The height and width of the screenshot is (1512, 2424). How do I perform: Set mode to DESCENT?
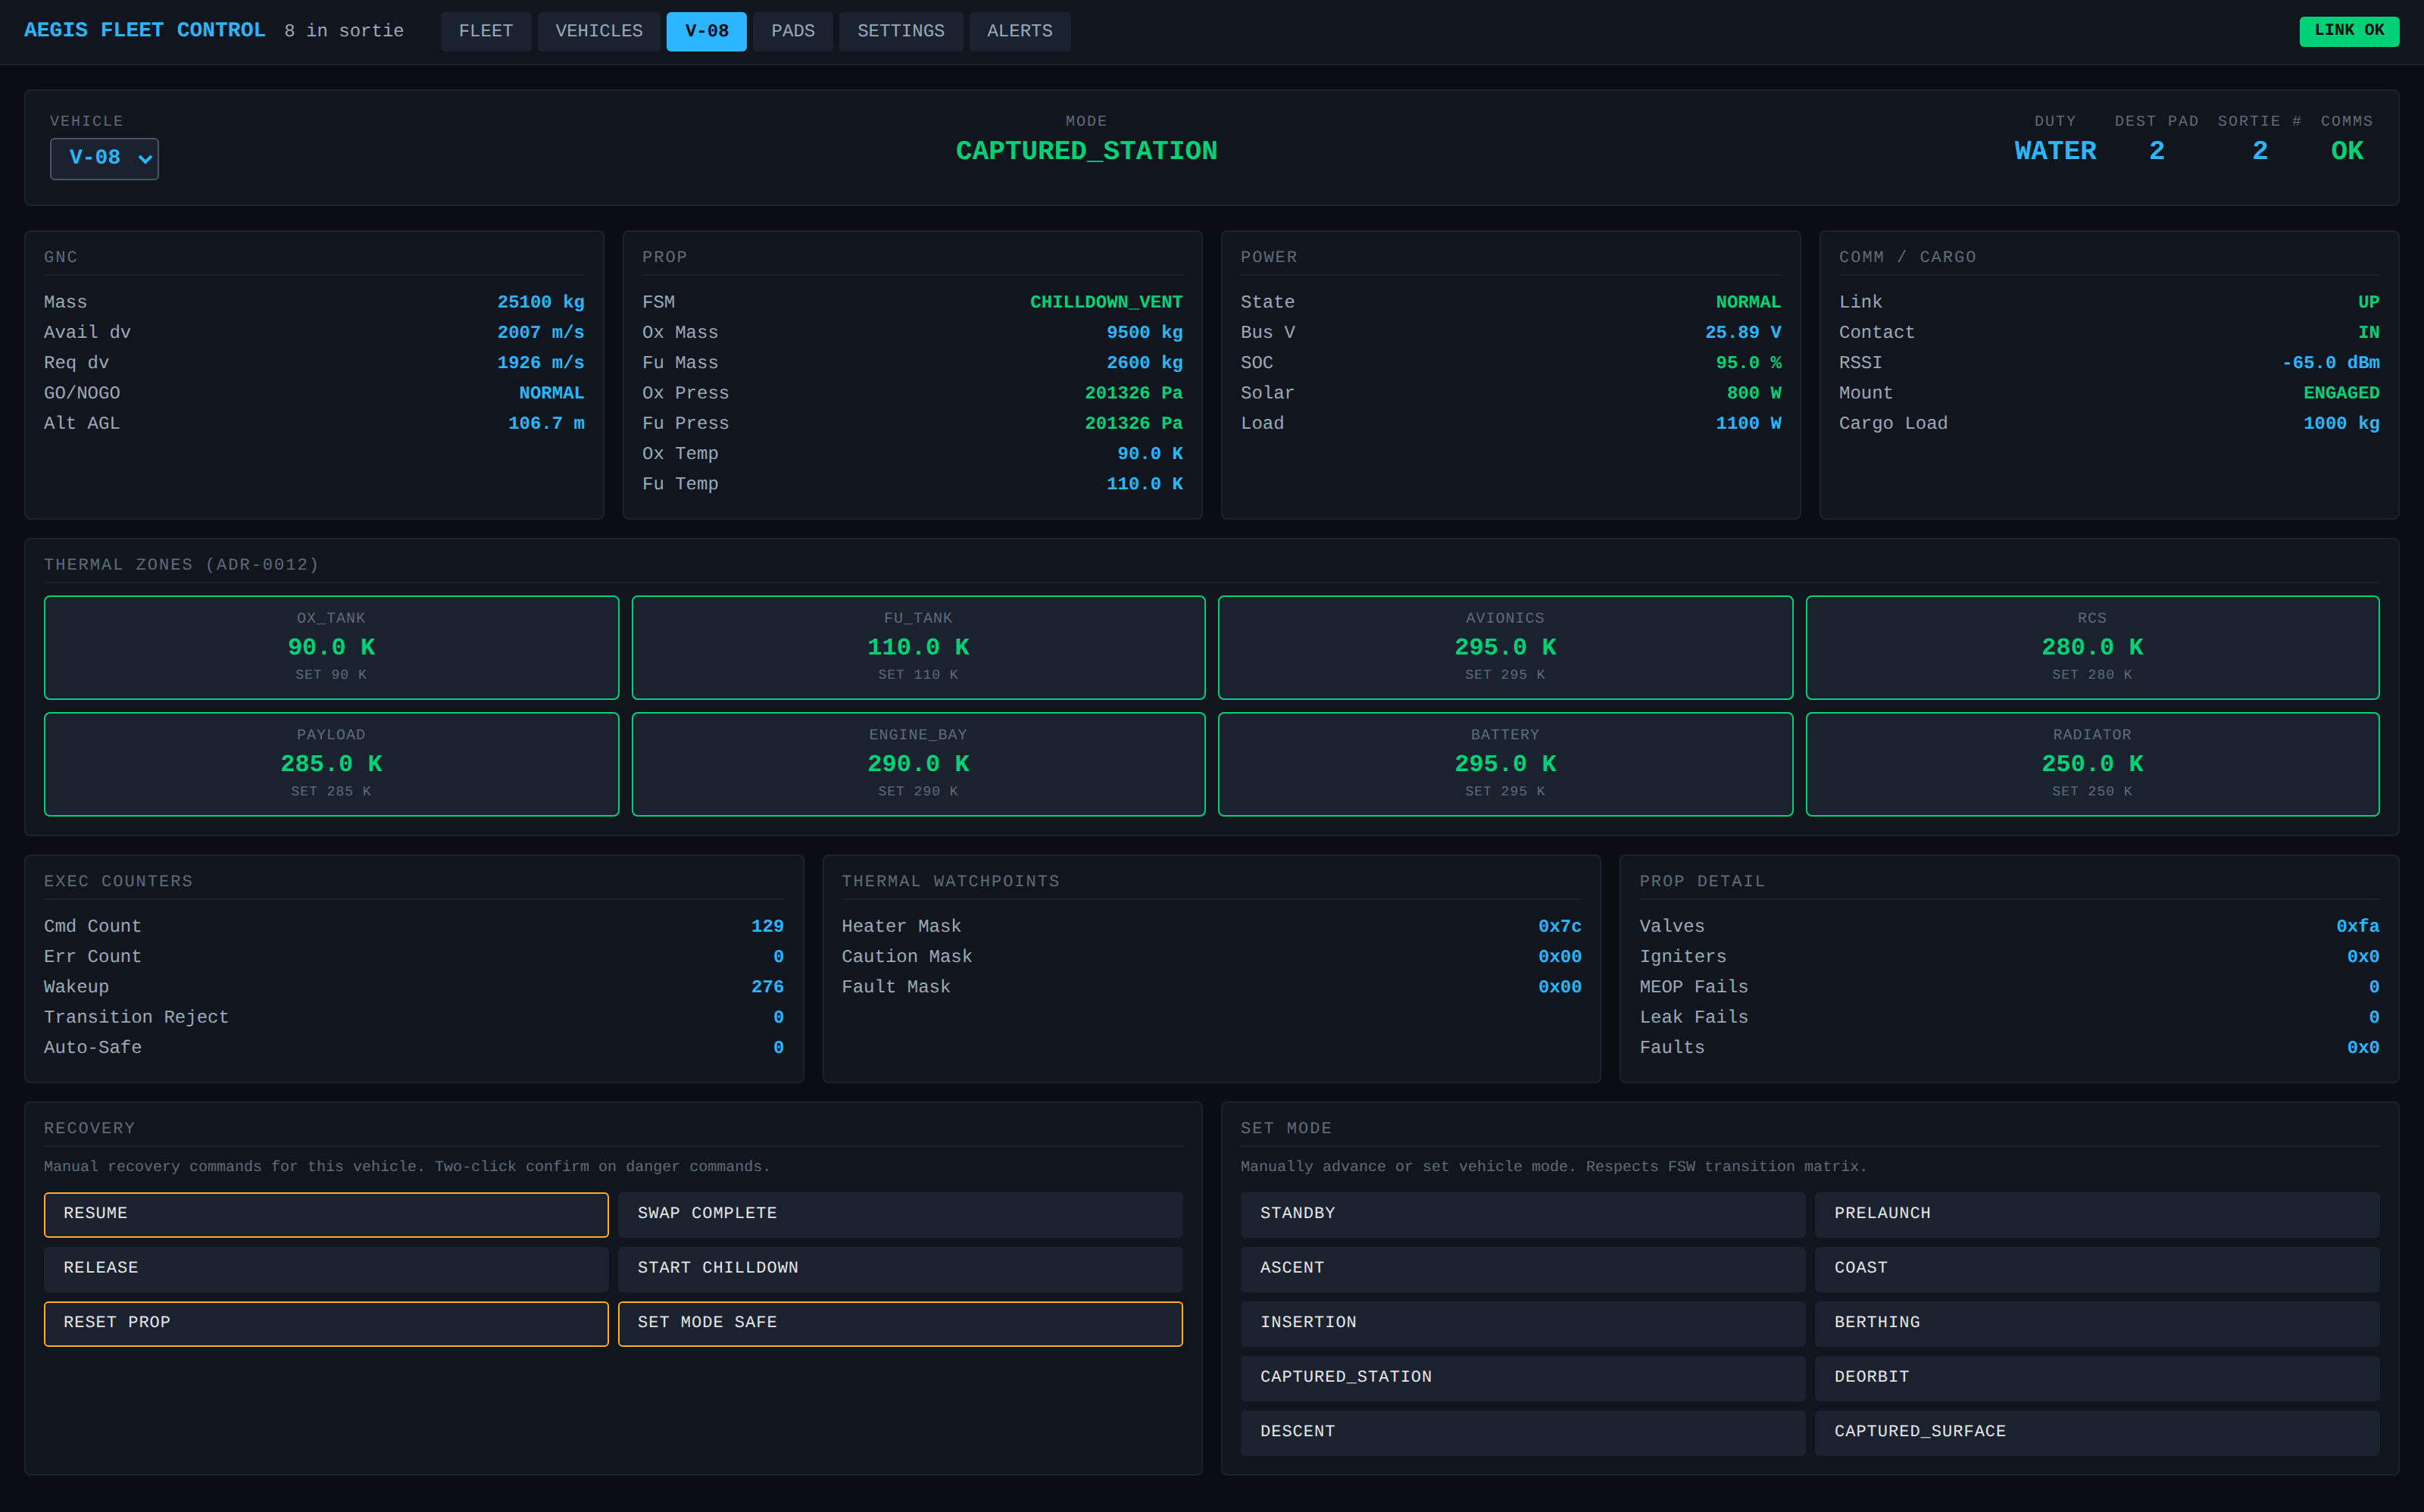pos(1522,1433)
